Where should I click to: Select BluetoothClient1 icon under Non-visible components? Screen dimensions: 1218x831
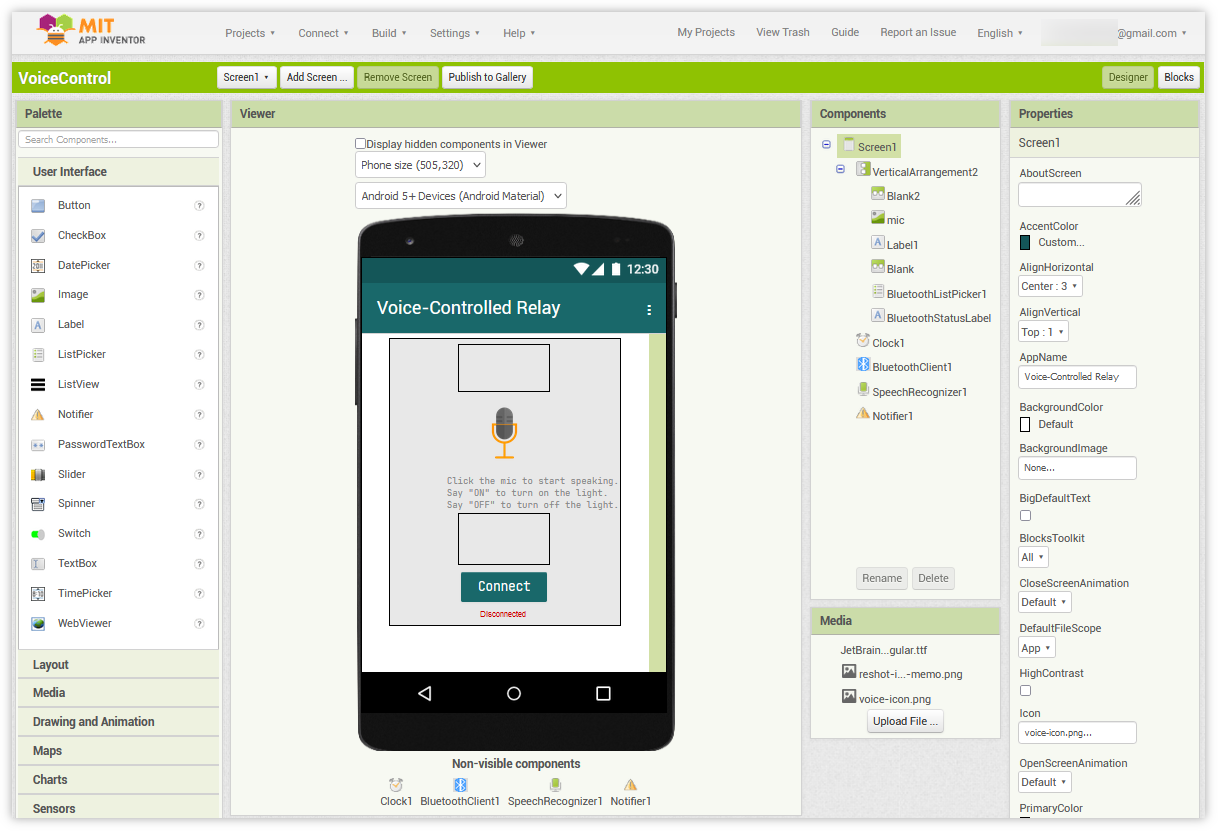pyautogui.click(x=460, y=785)
